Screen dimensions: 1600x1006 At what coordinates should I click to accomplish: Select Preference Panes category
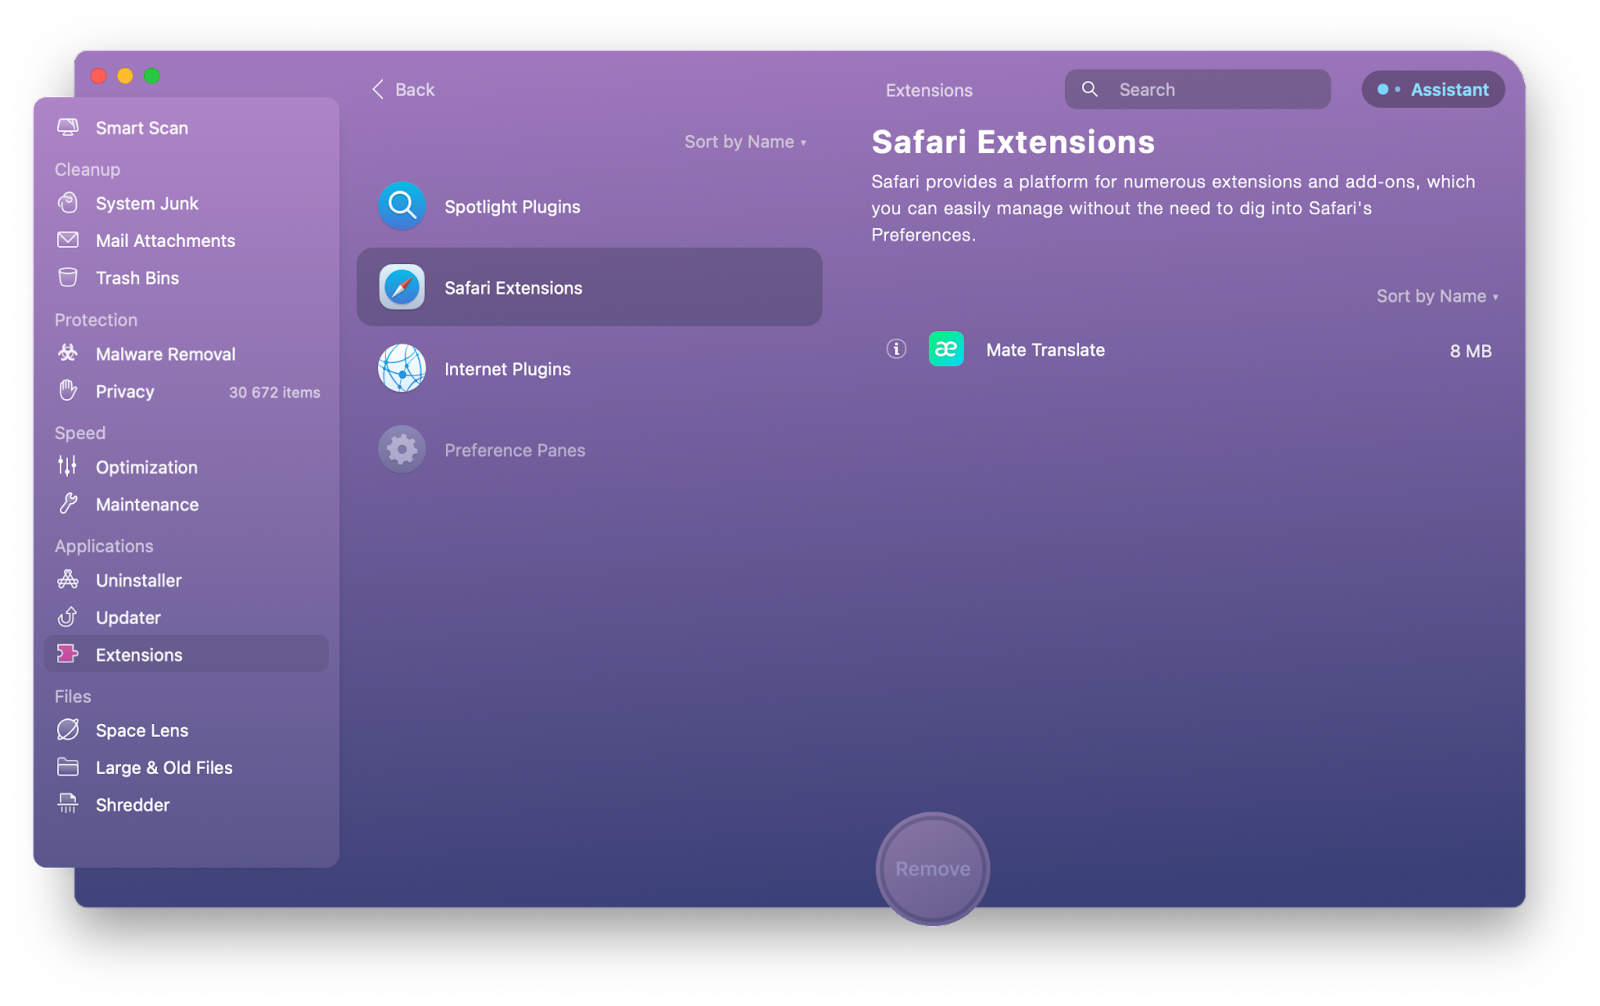[590, 449]
